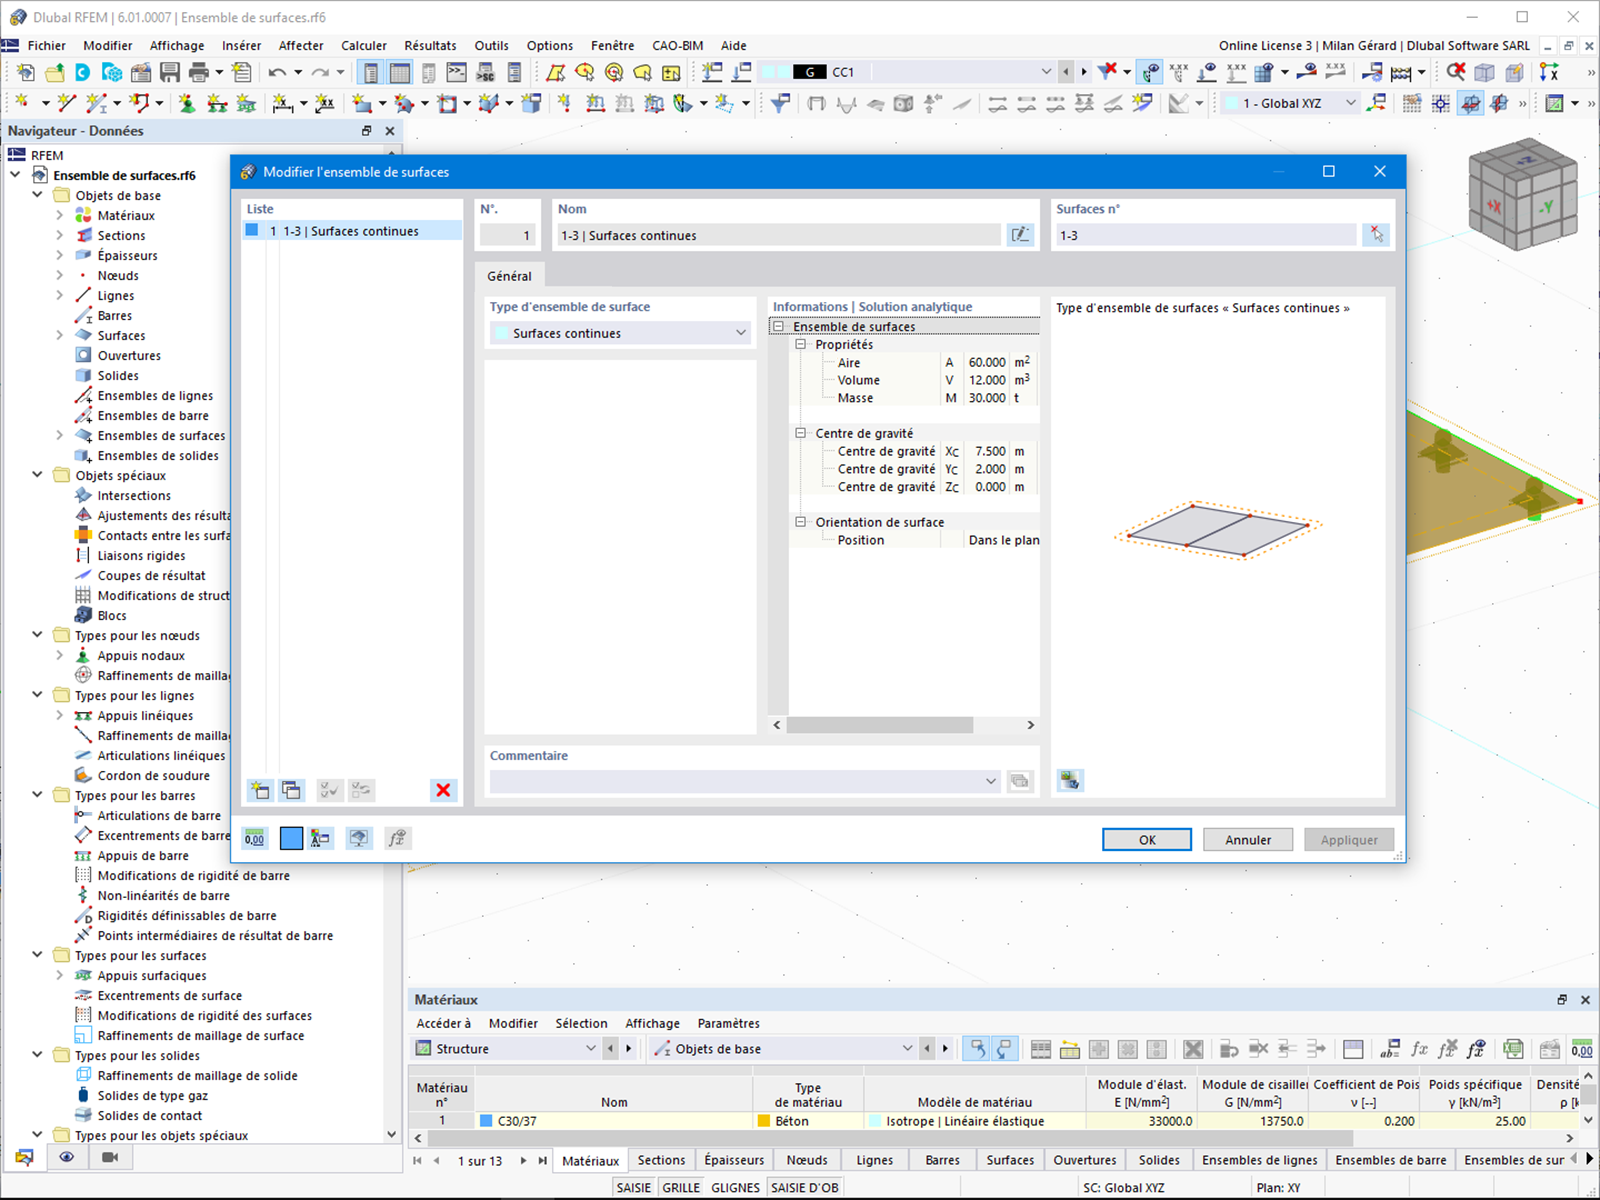
Task: Close the Matériaux table panel
Action: 1585,1000
